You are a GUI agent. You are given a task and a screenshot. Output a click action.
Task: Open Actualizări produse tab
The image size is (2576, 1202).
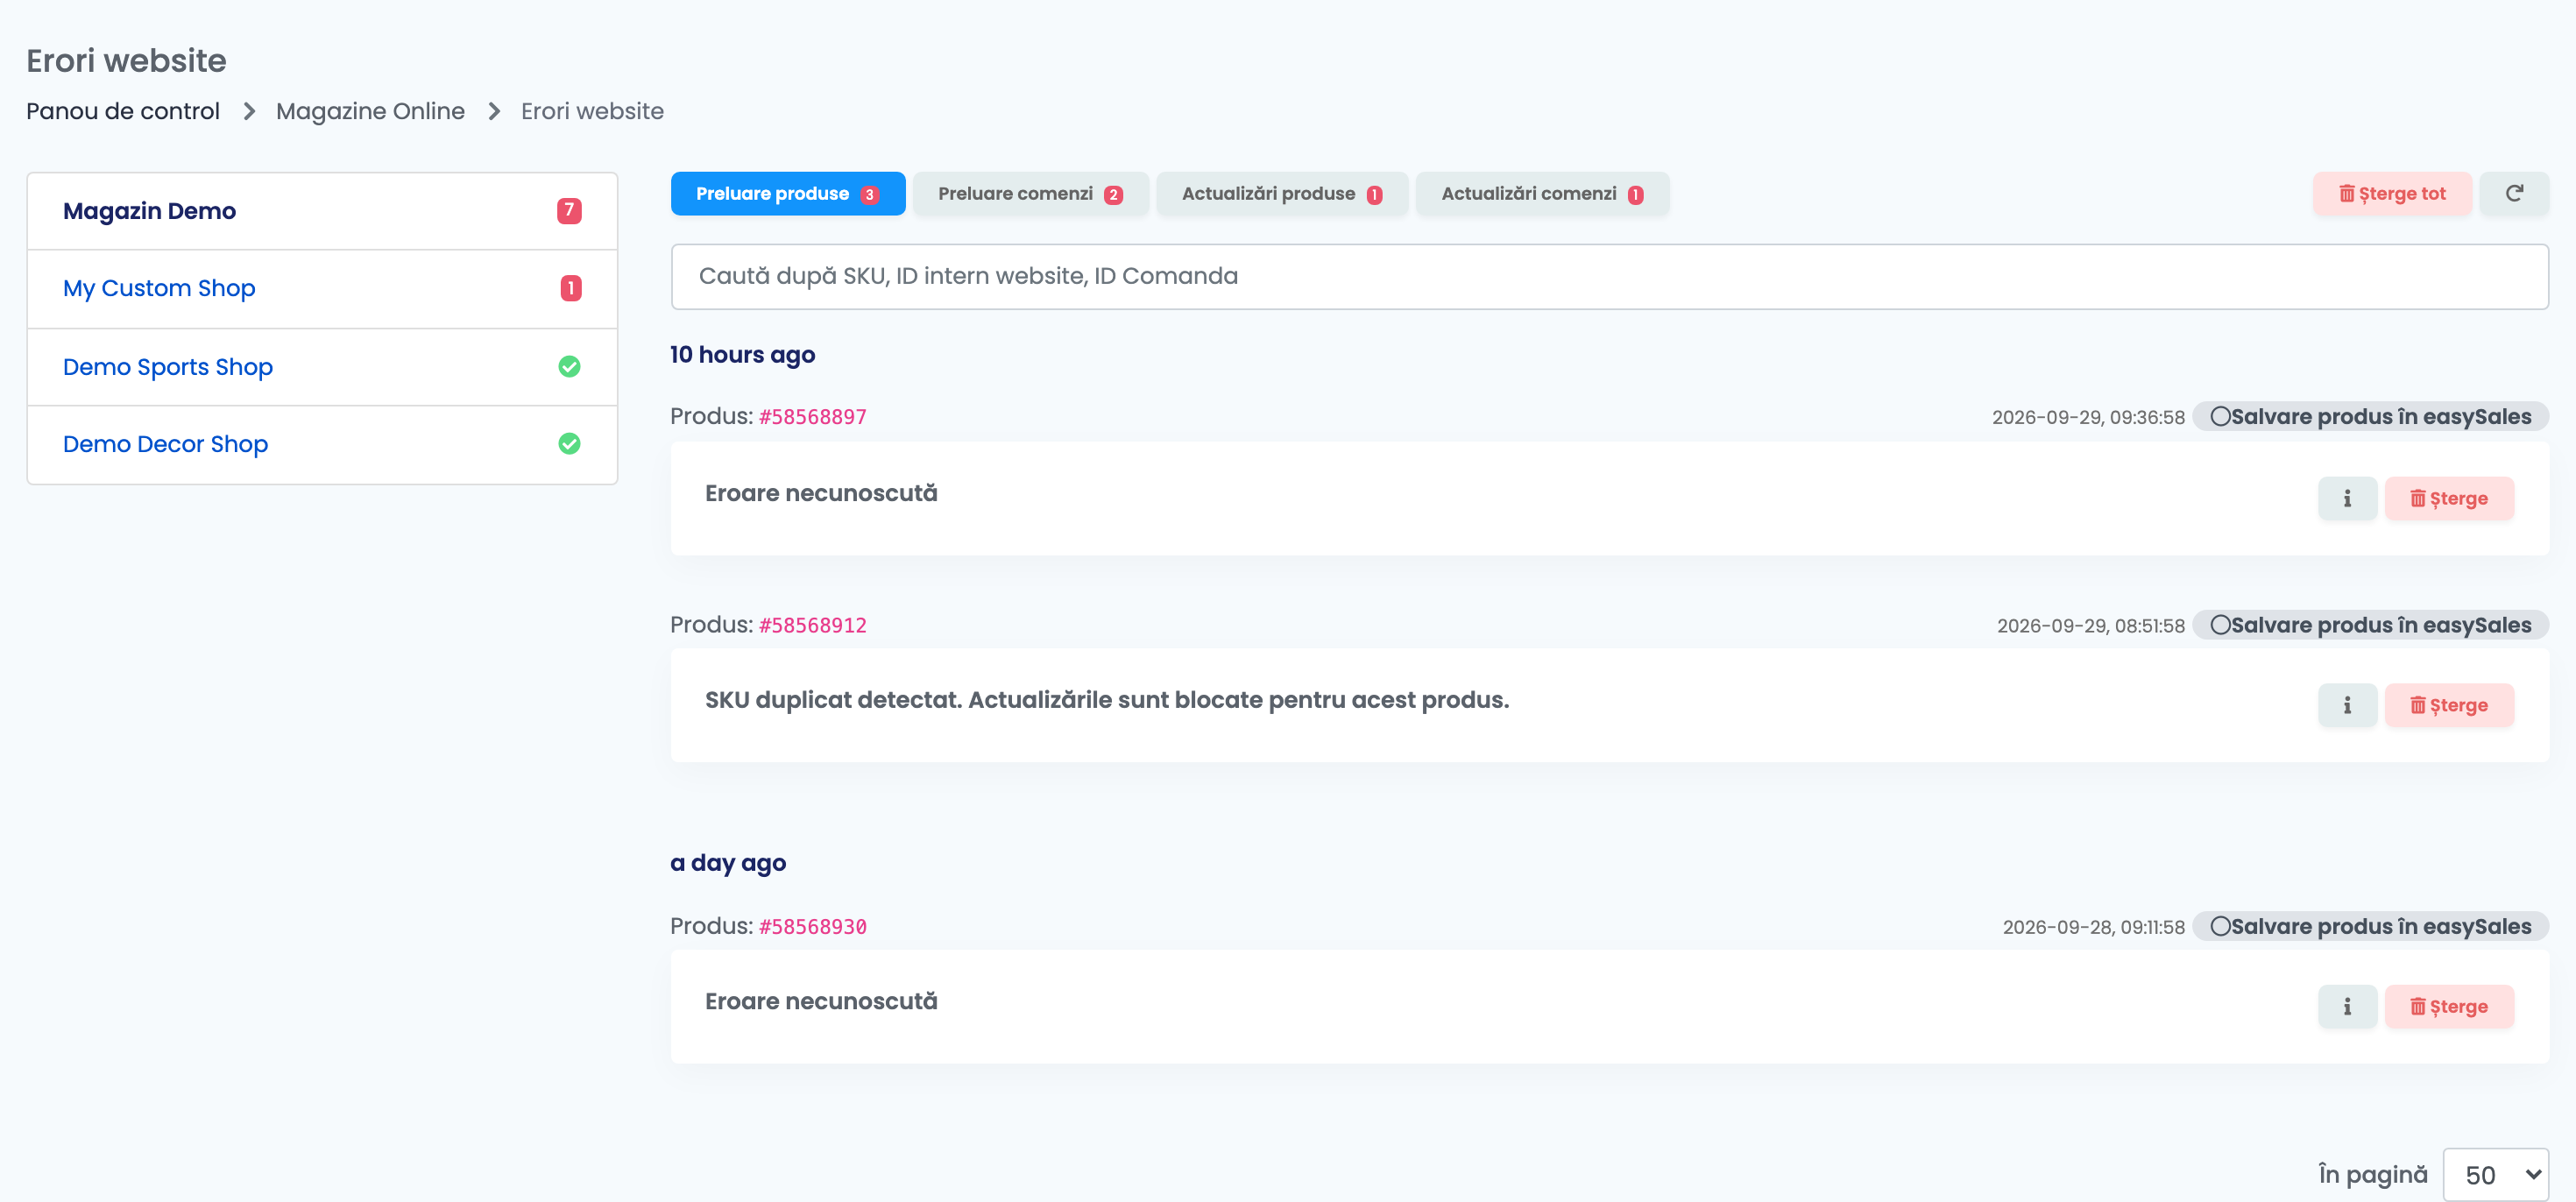[1282, 193]
